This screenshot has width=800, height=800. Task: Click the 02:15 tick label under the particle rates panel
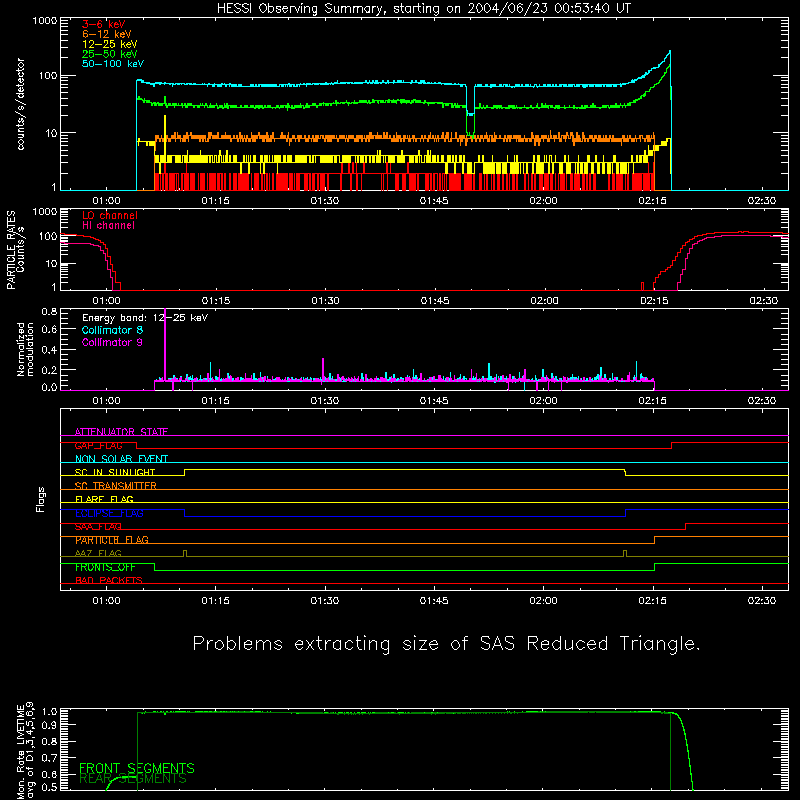point(654,301)
